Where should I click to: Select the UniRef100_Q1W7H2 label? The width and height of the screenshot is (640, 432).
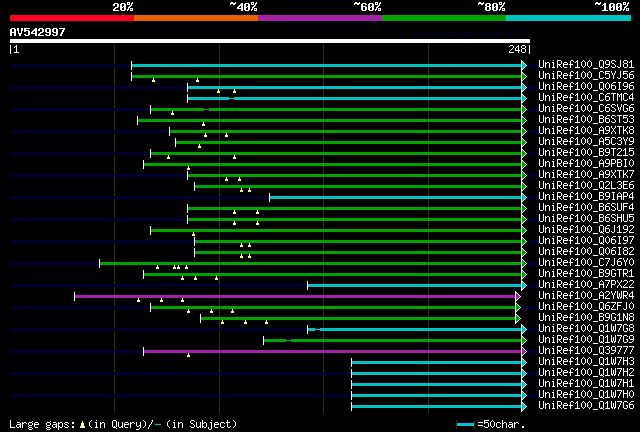(x=586, y=373)
